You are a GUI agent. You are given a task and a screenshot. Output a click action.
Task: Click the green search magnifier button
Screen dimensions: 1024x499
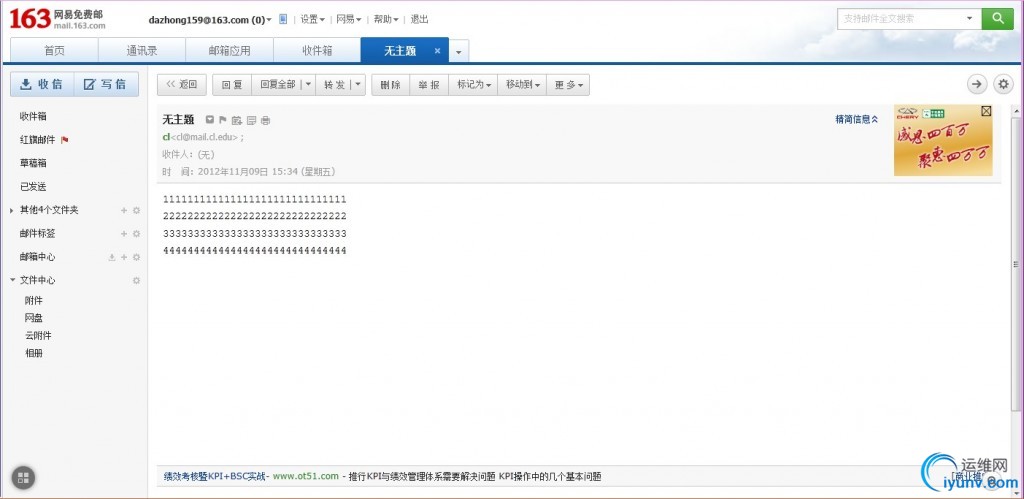point(998,19)
